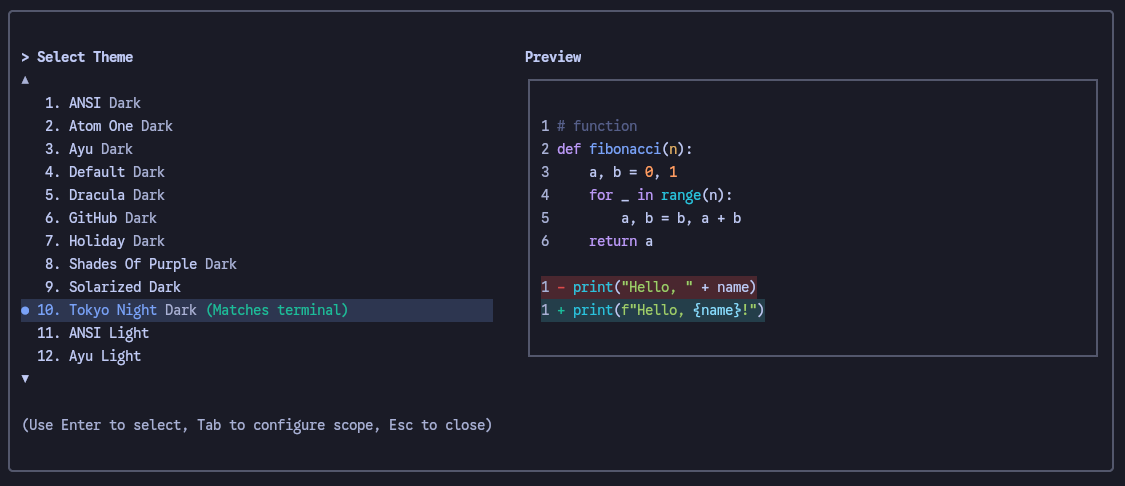Click the green added diff line in preview
This screenshot has height=486, width=1125.
pyautogui.click(x=653, y=311)
